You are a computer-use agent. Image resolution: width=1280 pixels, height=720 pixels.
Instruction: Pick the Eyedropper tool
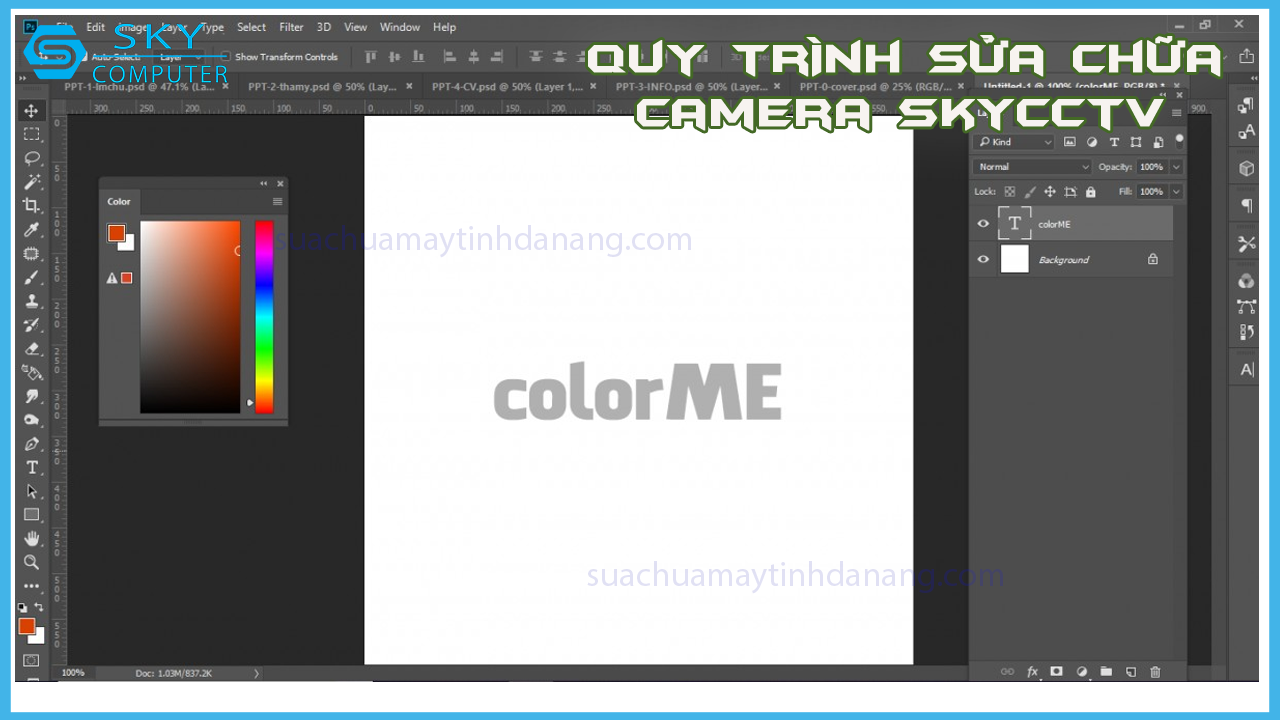click(32, 230)
